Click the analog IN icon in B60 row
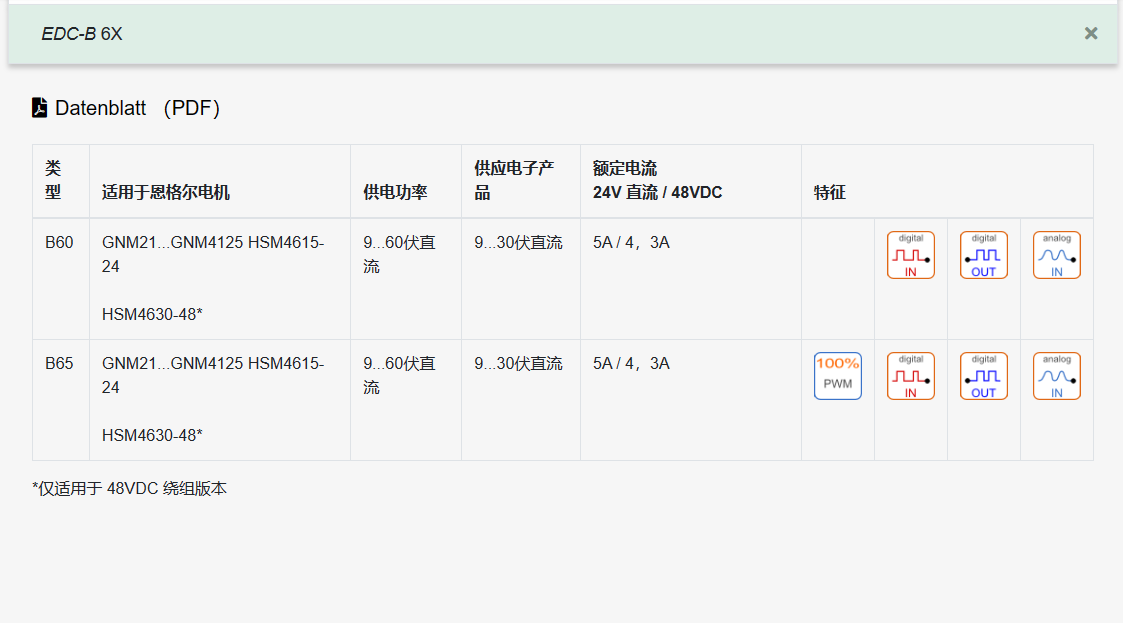The height and width of the screenshot is (623, 1123). [1056, 255]
